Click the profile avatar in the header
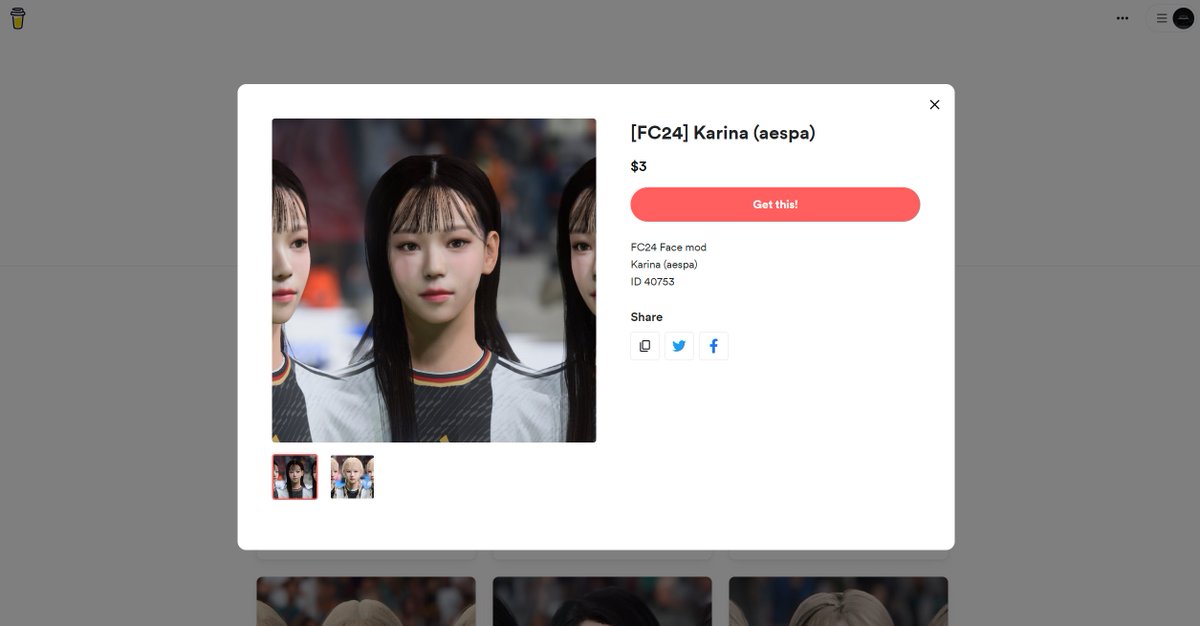The height and width of the screenshot is (626, 1200). click(1182, 18)
